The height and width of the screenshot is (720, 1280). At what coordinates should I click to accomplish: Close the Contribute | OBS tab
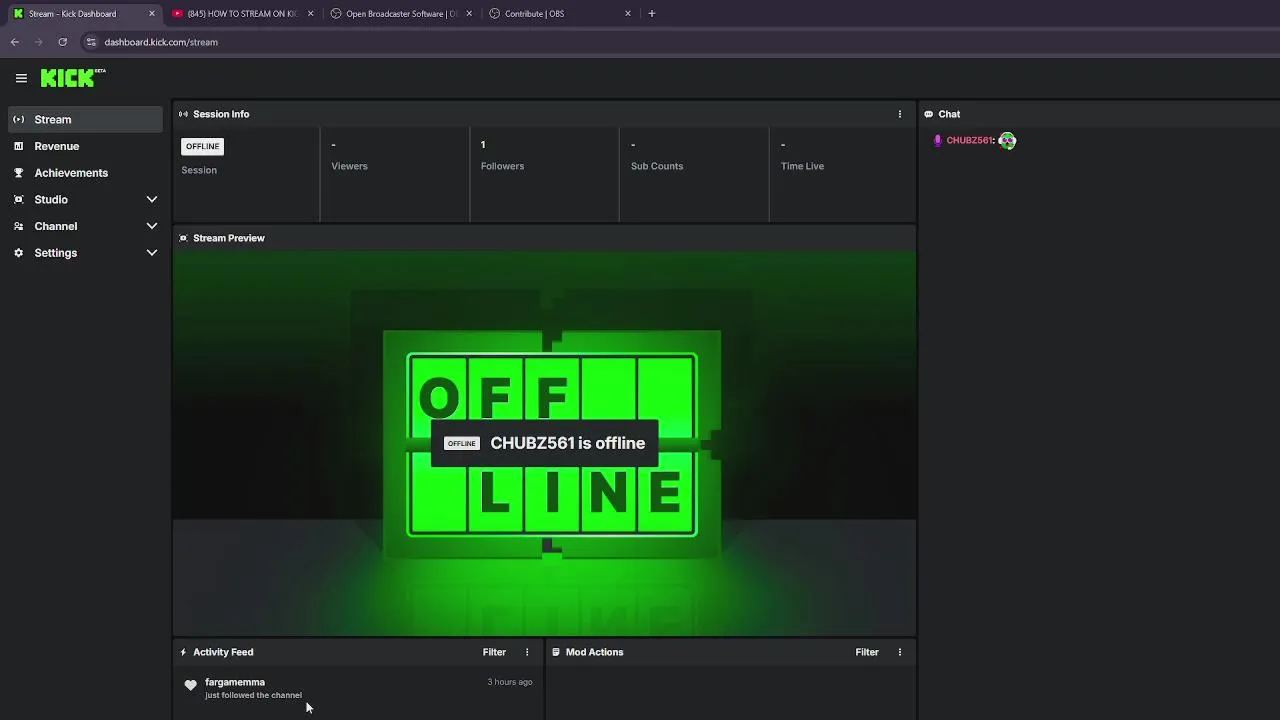point(628,14)
